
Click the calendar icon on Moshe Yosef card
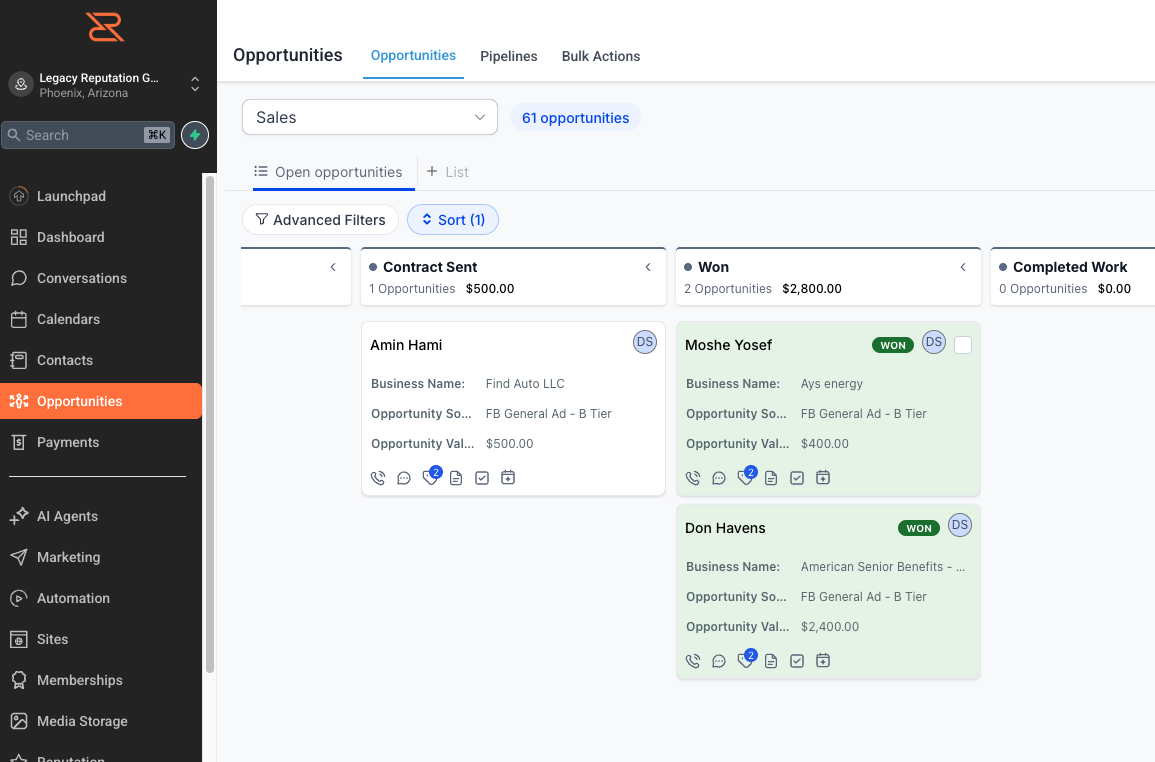[824, 478]
